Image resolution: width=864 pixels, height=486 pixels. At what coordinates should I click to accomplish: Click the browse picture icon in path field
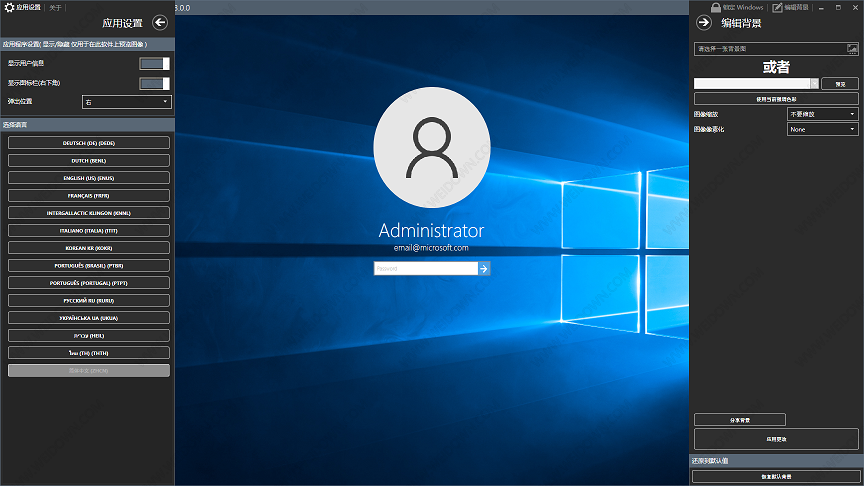click(852, 49)
